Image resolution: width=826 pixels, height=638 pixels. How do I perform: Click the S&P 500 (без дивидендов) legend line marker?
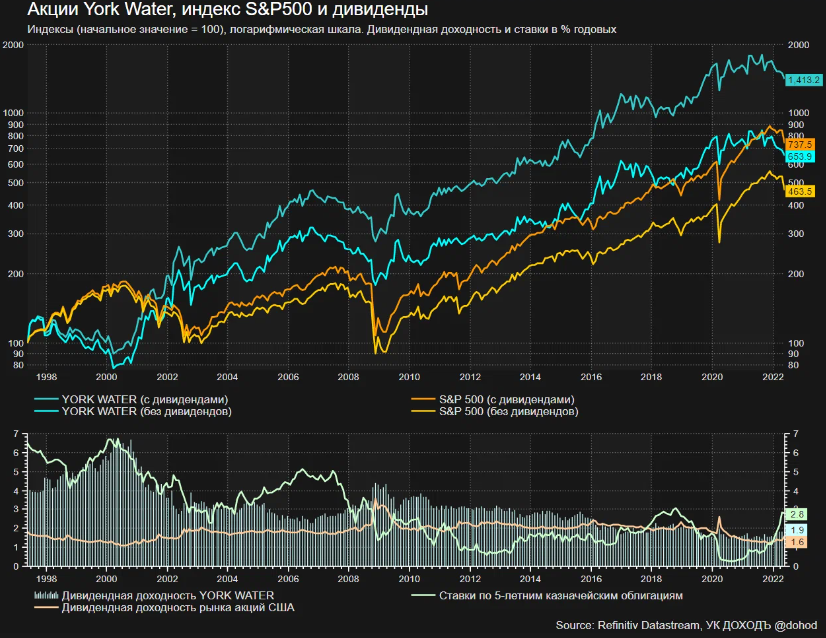click(x=427, y=411)
